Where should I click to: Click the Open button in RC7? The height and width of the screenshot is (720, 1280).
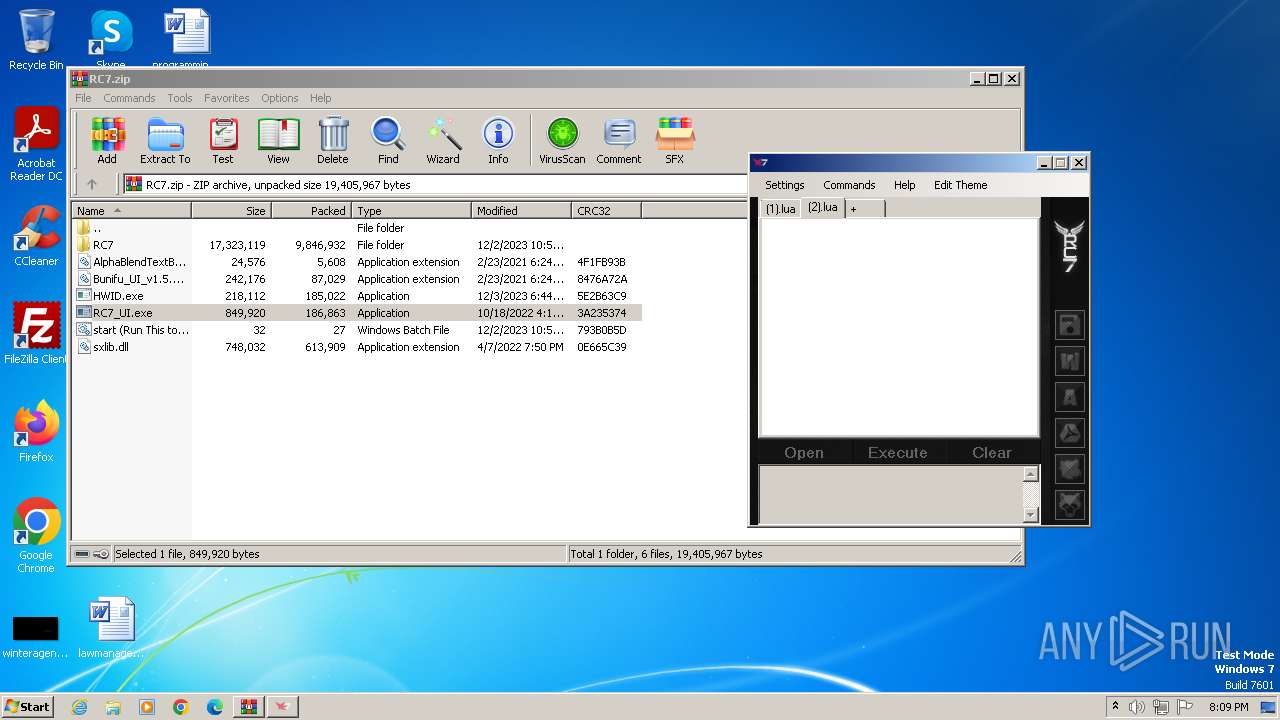click(804, 453)
